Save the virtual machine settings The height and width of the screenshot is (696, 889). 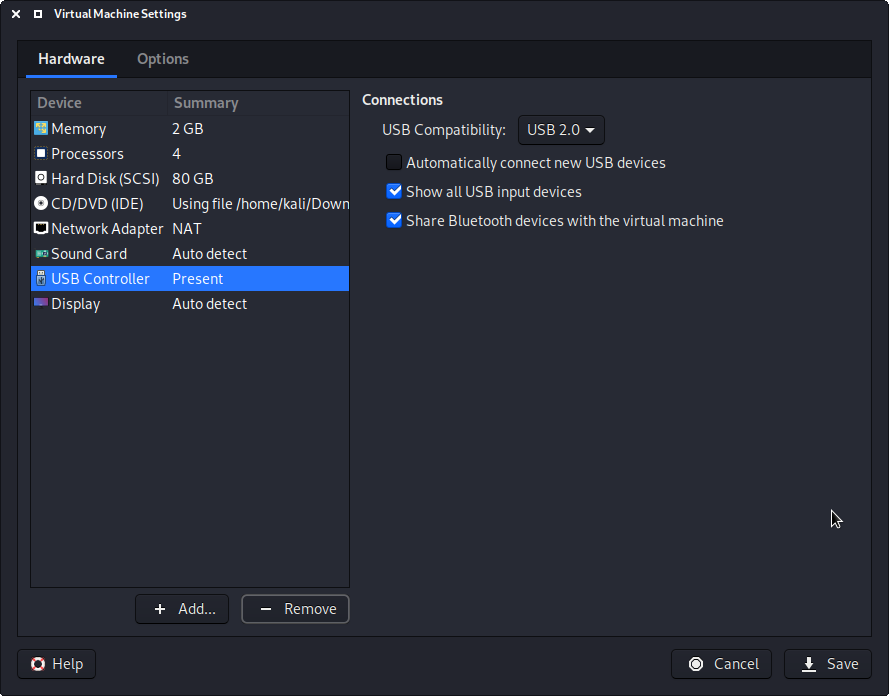[829, 664]
